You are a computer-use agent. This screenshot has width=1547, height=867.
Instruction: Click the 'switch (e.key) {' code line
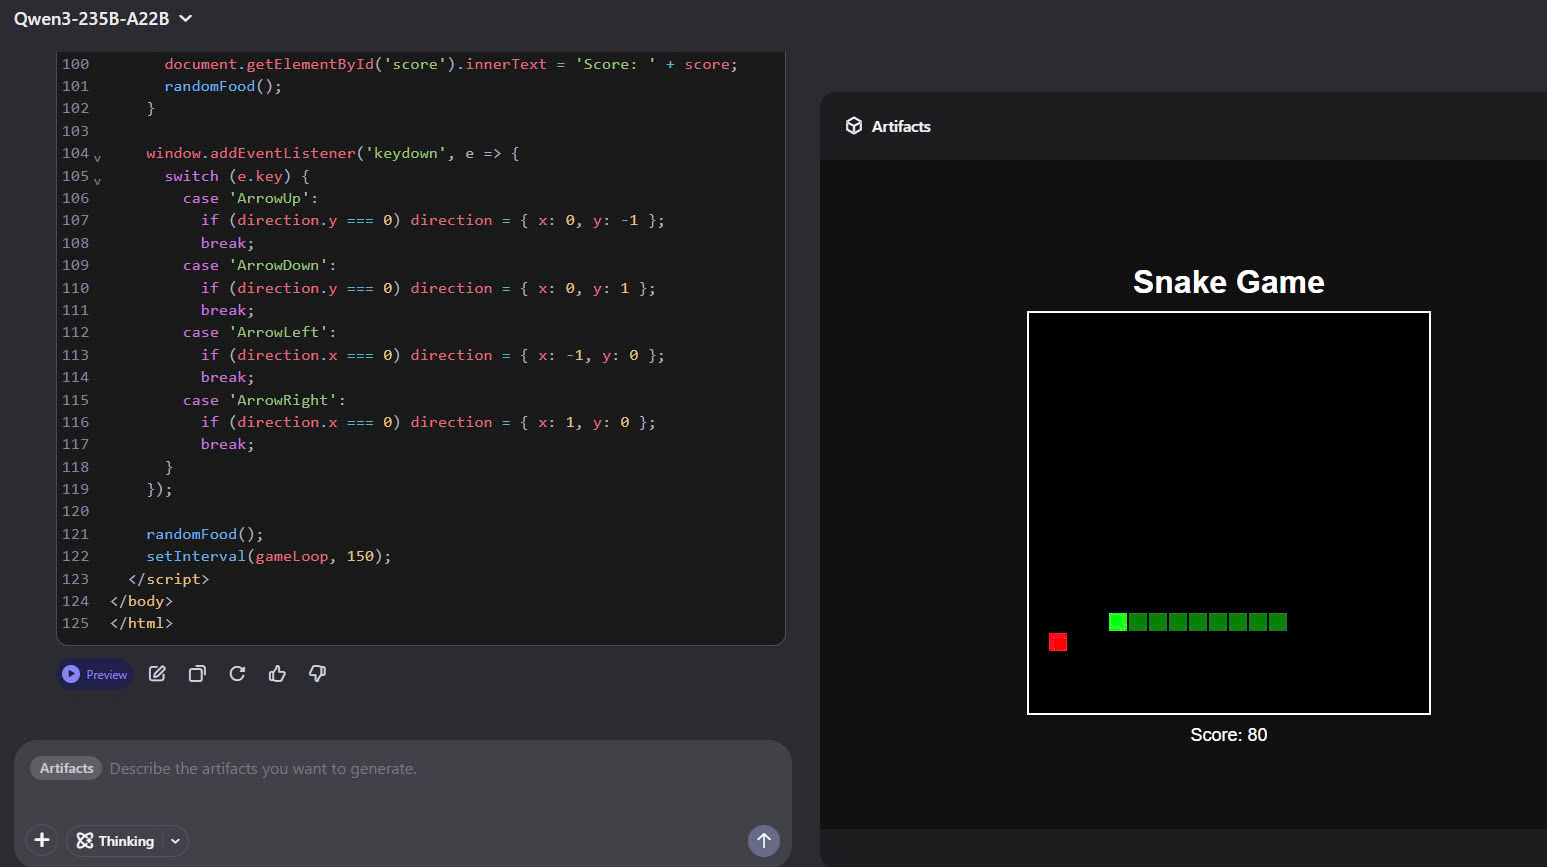point(237,176)
